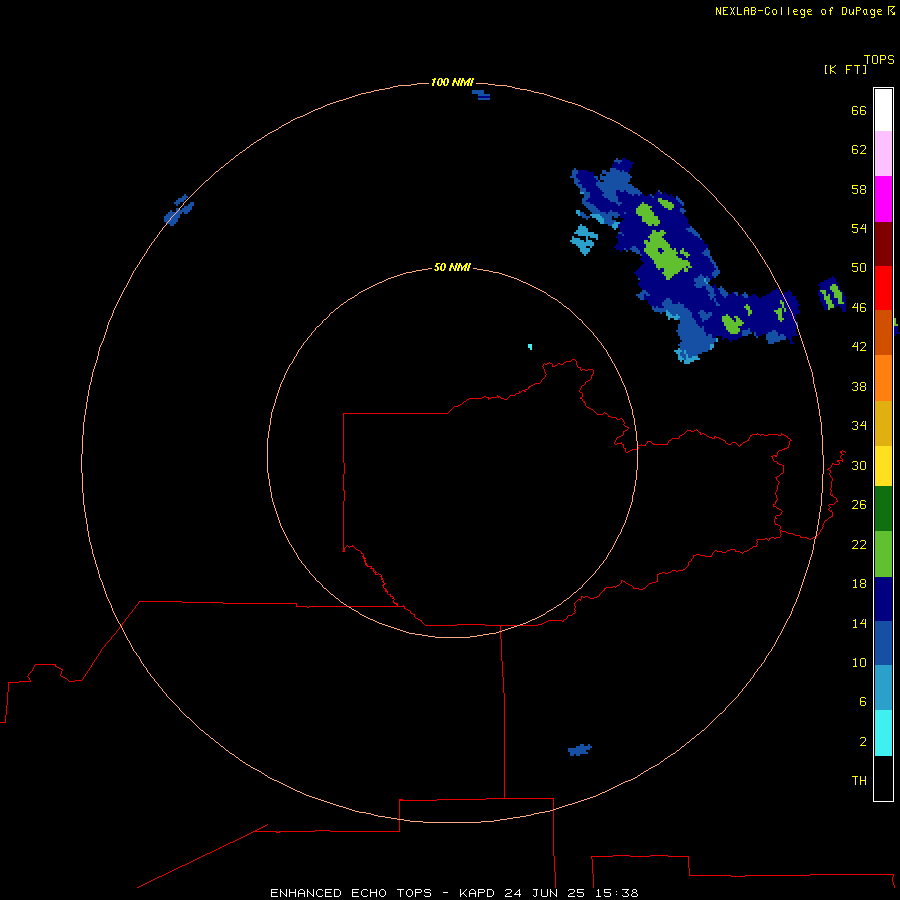Click the black TH swatch in the legend
Image resolution: width=900 pixels, height=900 pixels.
[x=883, y=778]
